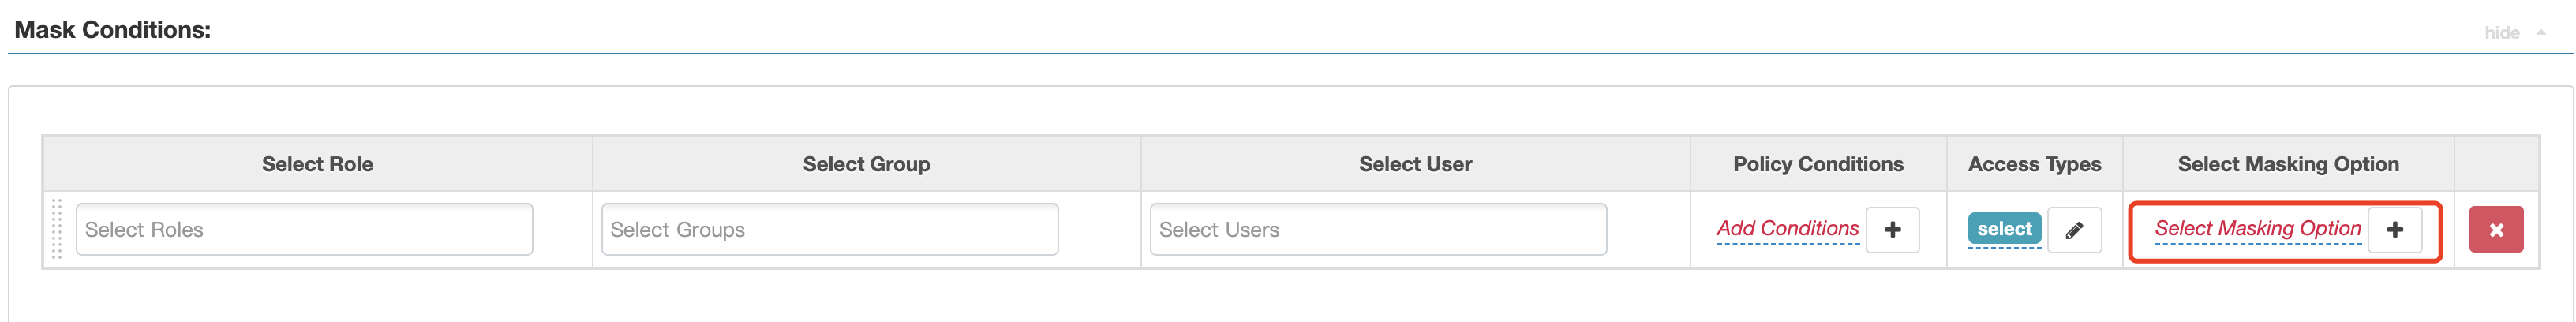The height and width of the screenshot is (322, 2576).
Task: Click the Mask Conditions section heading
Action: click(x=112, y=30)
